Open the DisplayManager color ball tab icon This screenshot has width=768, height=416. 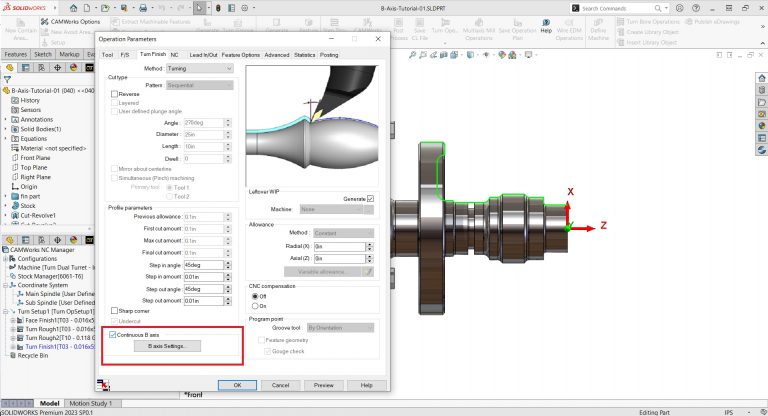[73, 68]
